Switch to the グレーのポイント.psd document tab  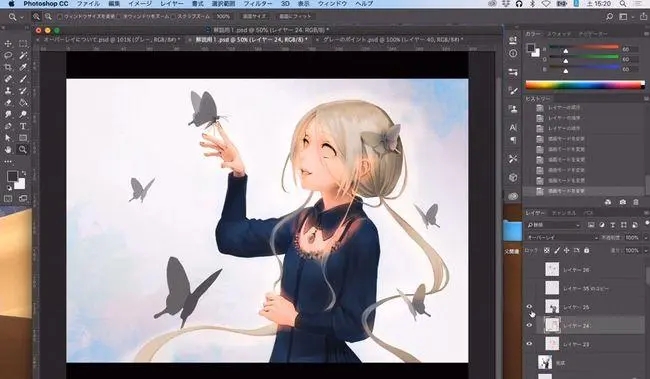tap(393, 40)
